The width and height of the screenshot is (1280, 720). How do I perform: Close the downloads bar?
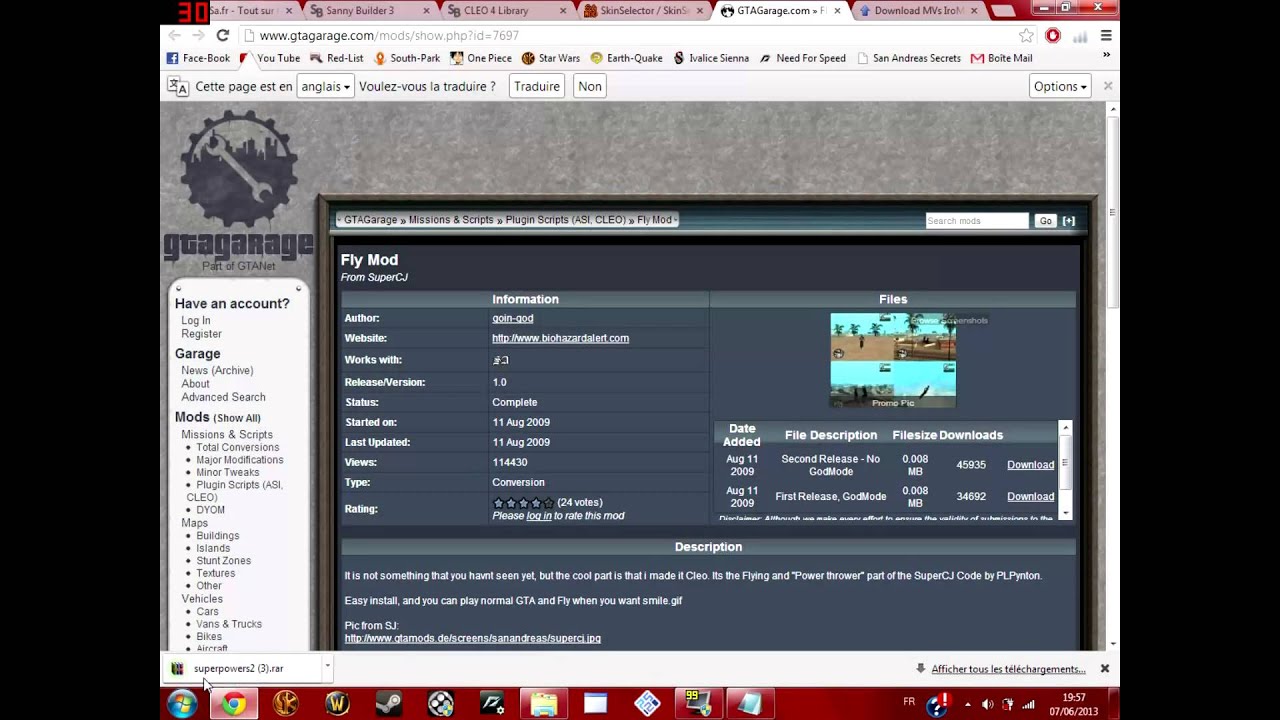click(1105, 668)
